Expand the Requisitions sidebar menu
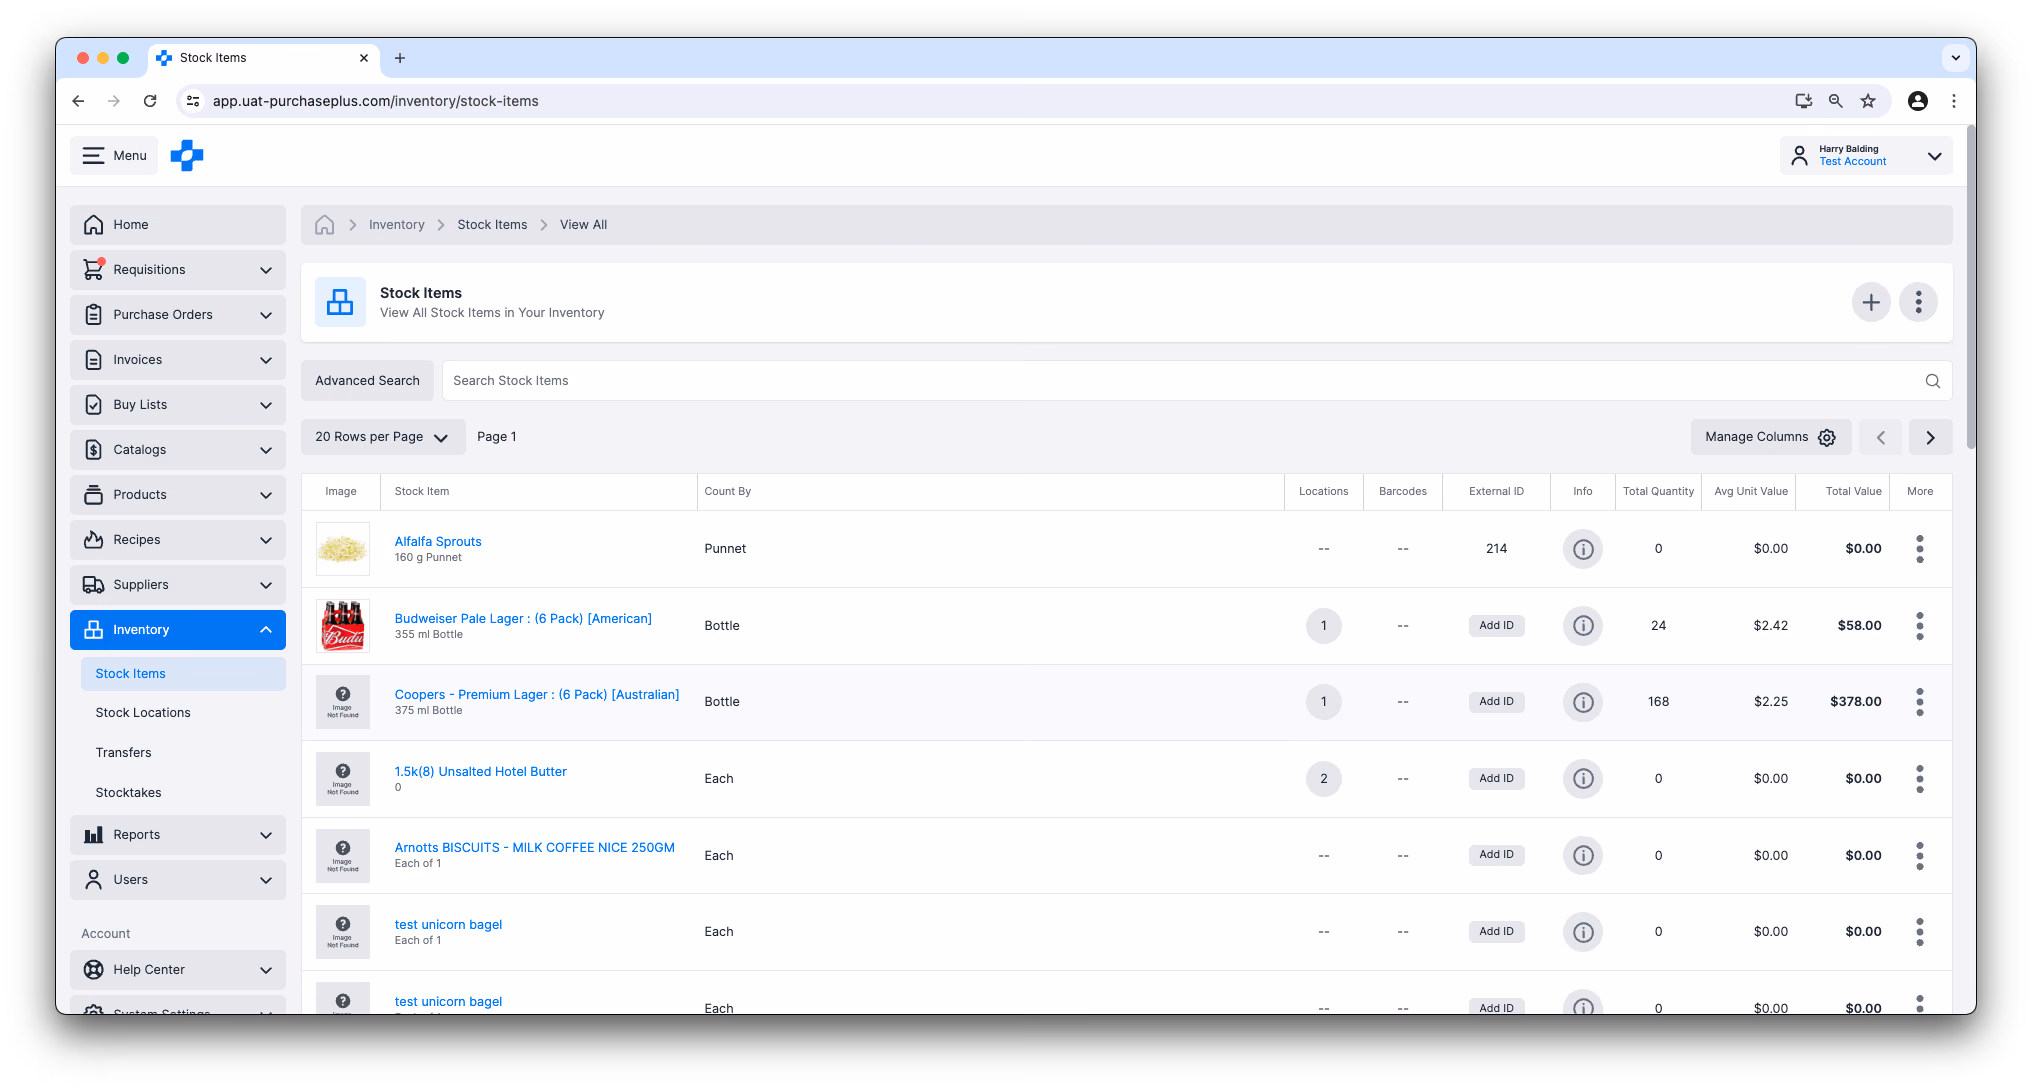2032x1088 pixels. pyautogui.click(x=178, y=270)
